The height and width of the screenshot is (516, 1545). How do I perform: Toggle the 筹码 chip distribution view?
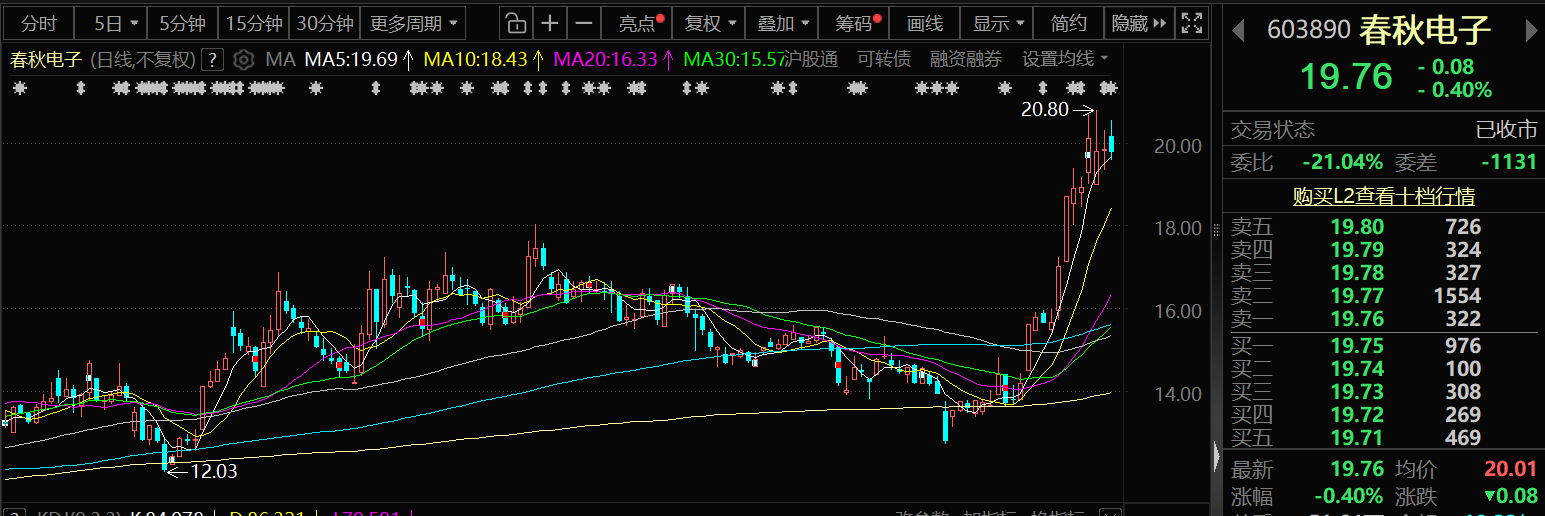(x=858, y=23)
